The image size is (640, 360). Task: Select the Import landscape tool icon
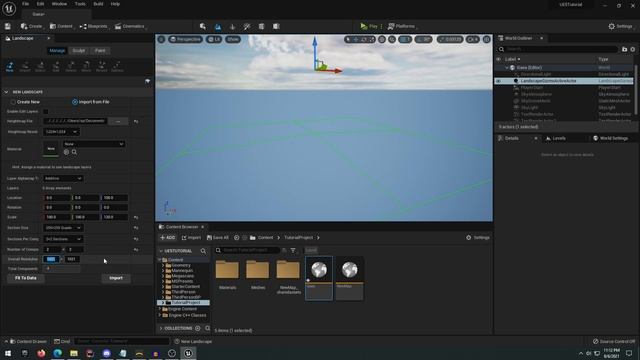(25, 66)
